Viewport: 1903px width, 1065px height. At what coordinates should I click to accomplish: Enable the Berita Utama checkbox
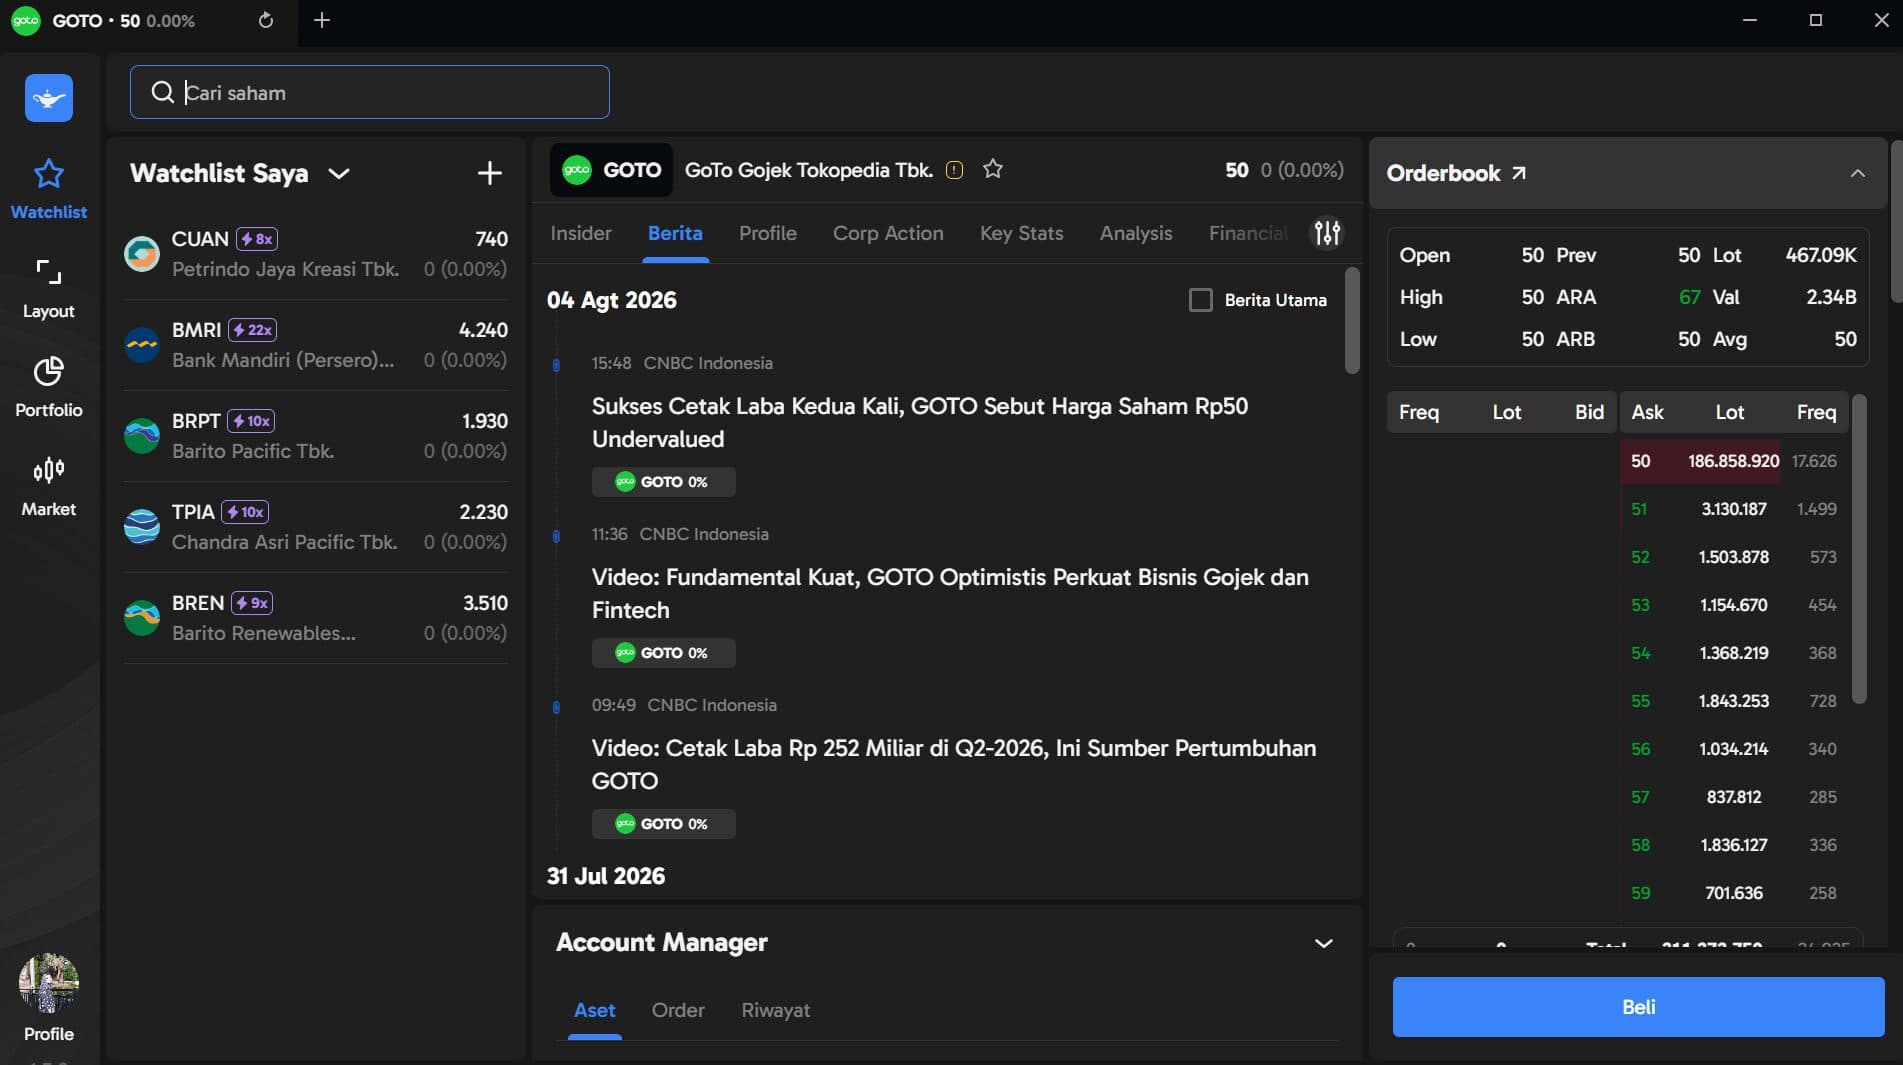tap(1200, 300)
